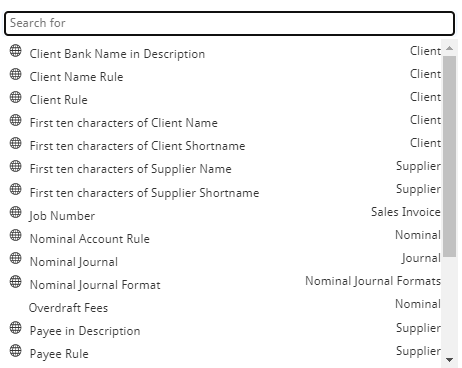Screen dimensions: 462x368
Task: Click the Nominal Journal Formats category label
Action: [373, 281]
